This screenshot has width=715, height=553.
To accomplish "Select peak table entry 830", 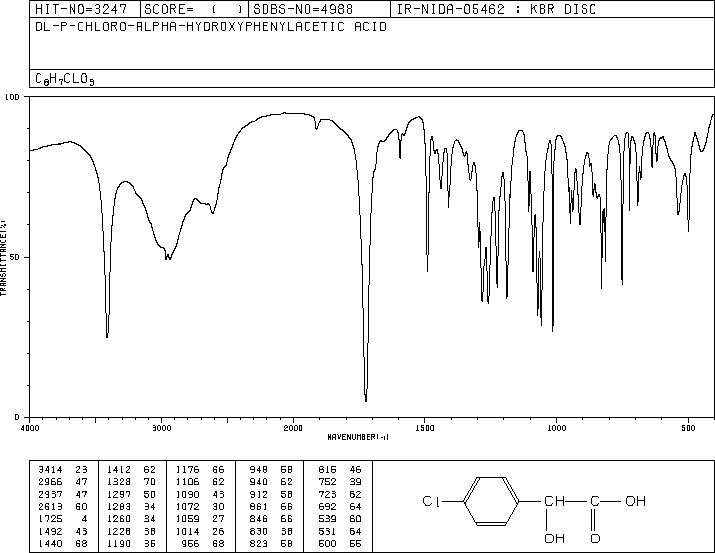I will (x=271, y=532).
